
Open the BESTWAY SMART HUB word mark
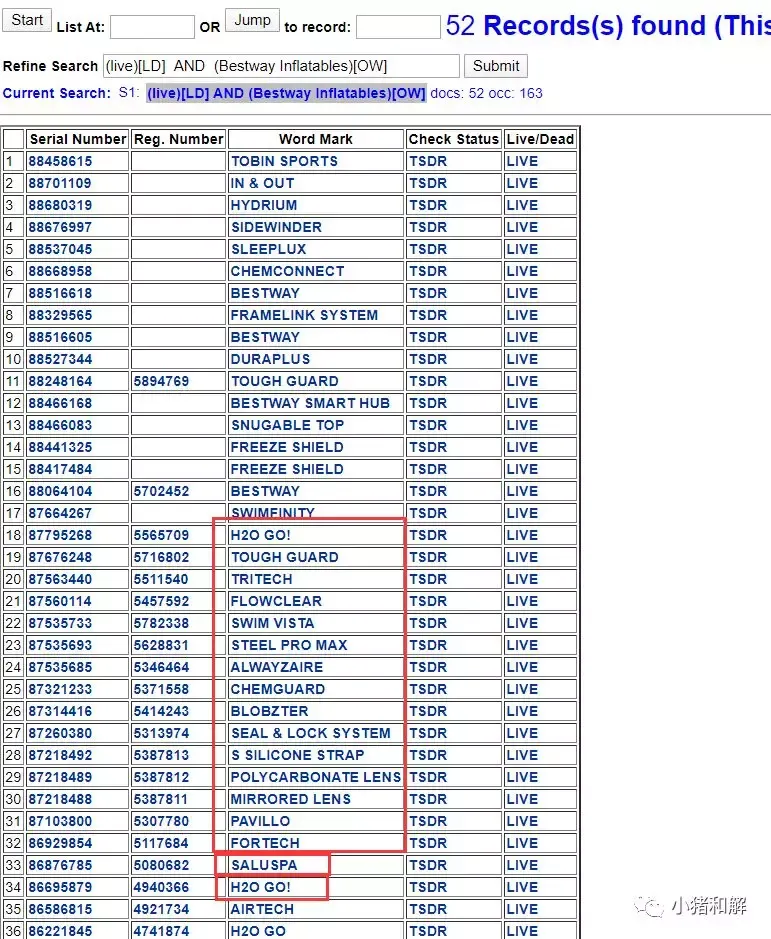tap(310, 404)
